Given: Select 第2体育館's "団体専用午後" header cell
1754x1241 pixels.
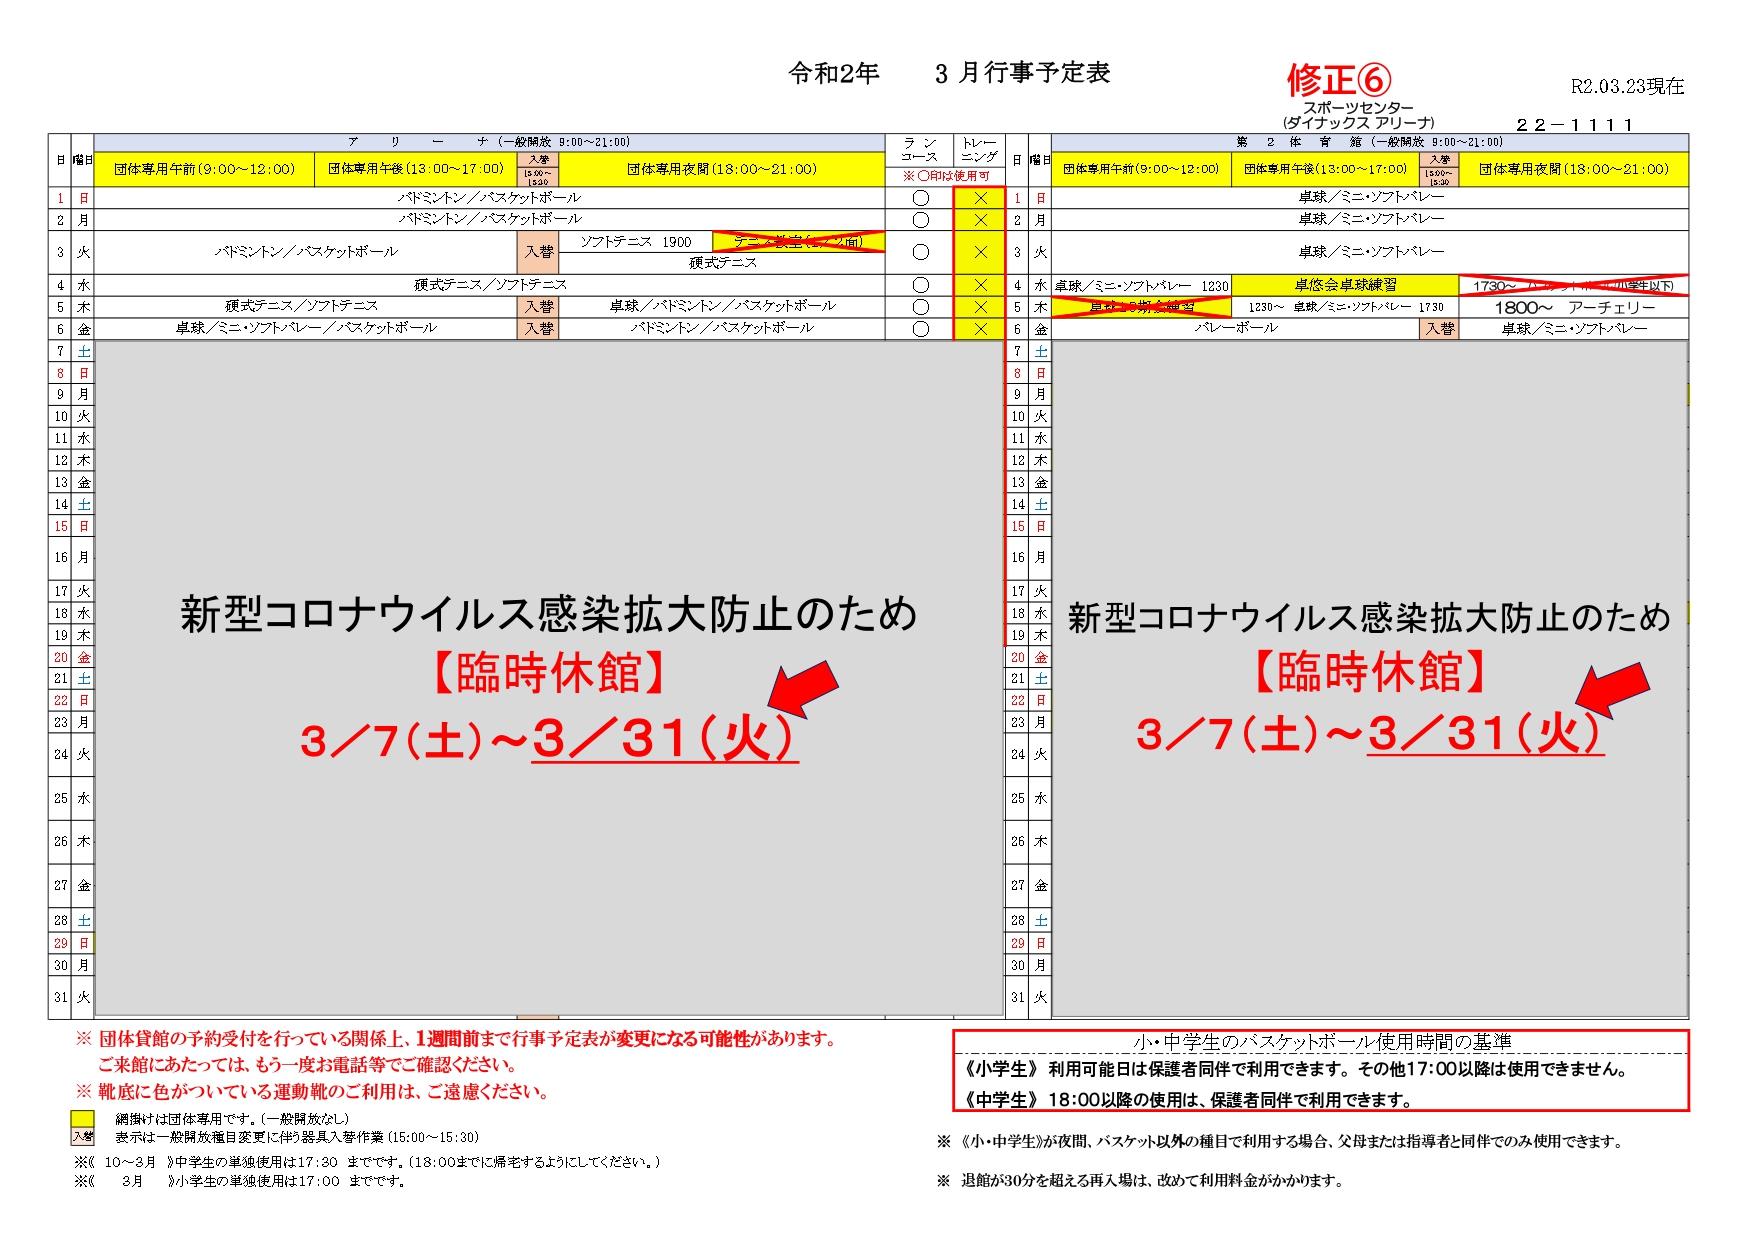Looking at the screenshot, I should point(1325,169).
